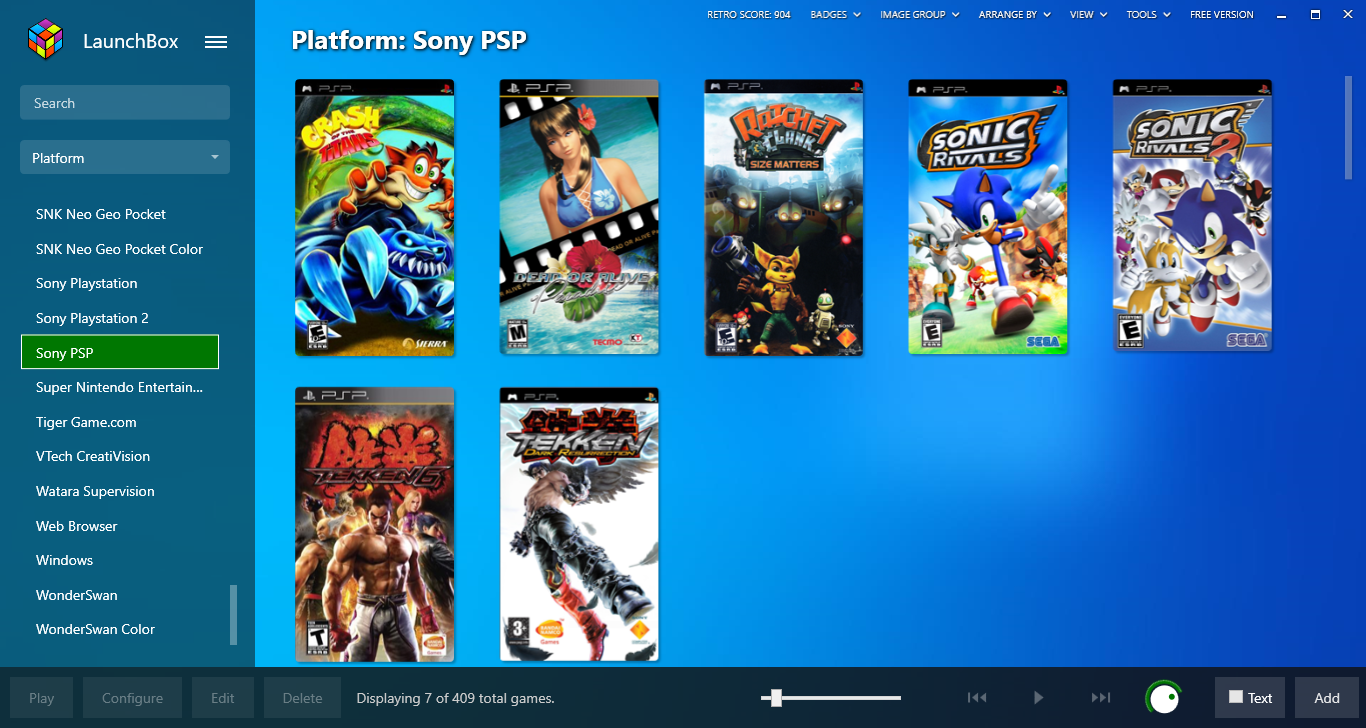Screen dimensions: 1366x728
Task: Click the LaunchBox cube logo
Action: (46, 41)
